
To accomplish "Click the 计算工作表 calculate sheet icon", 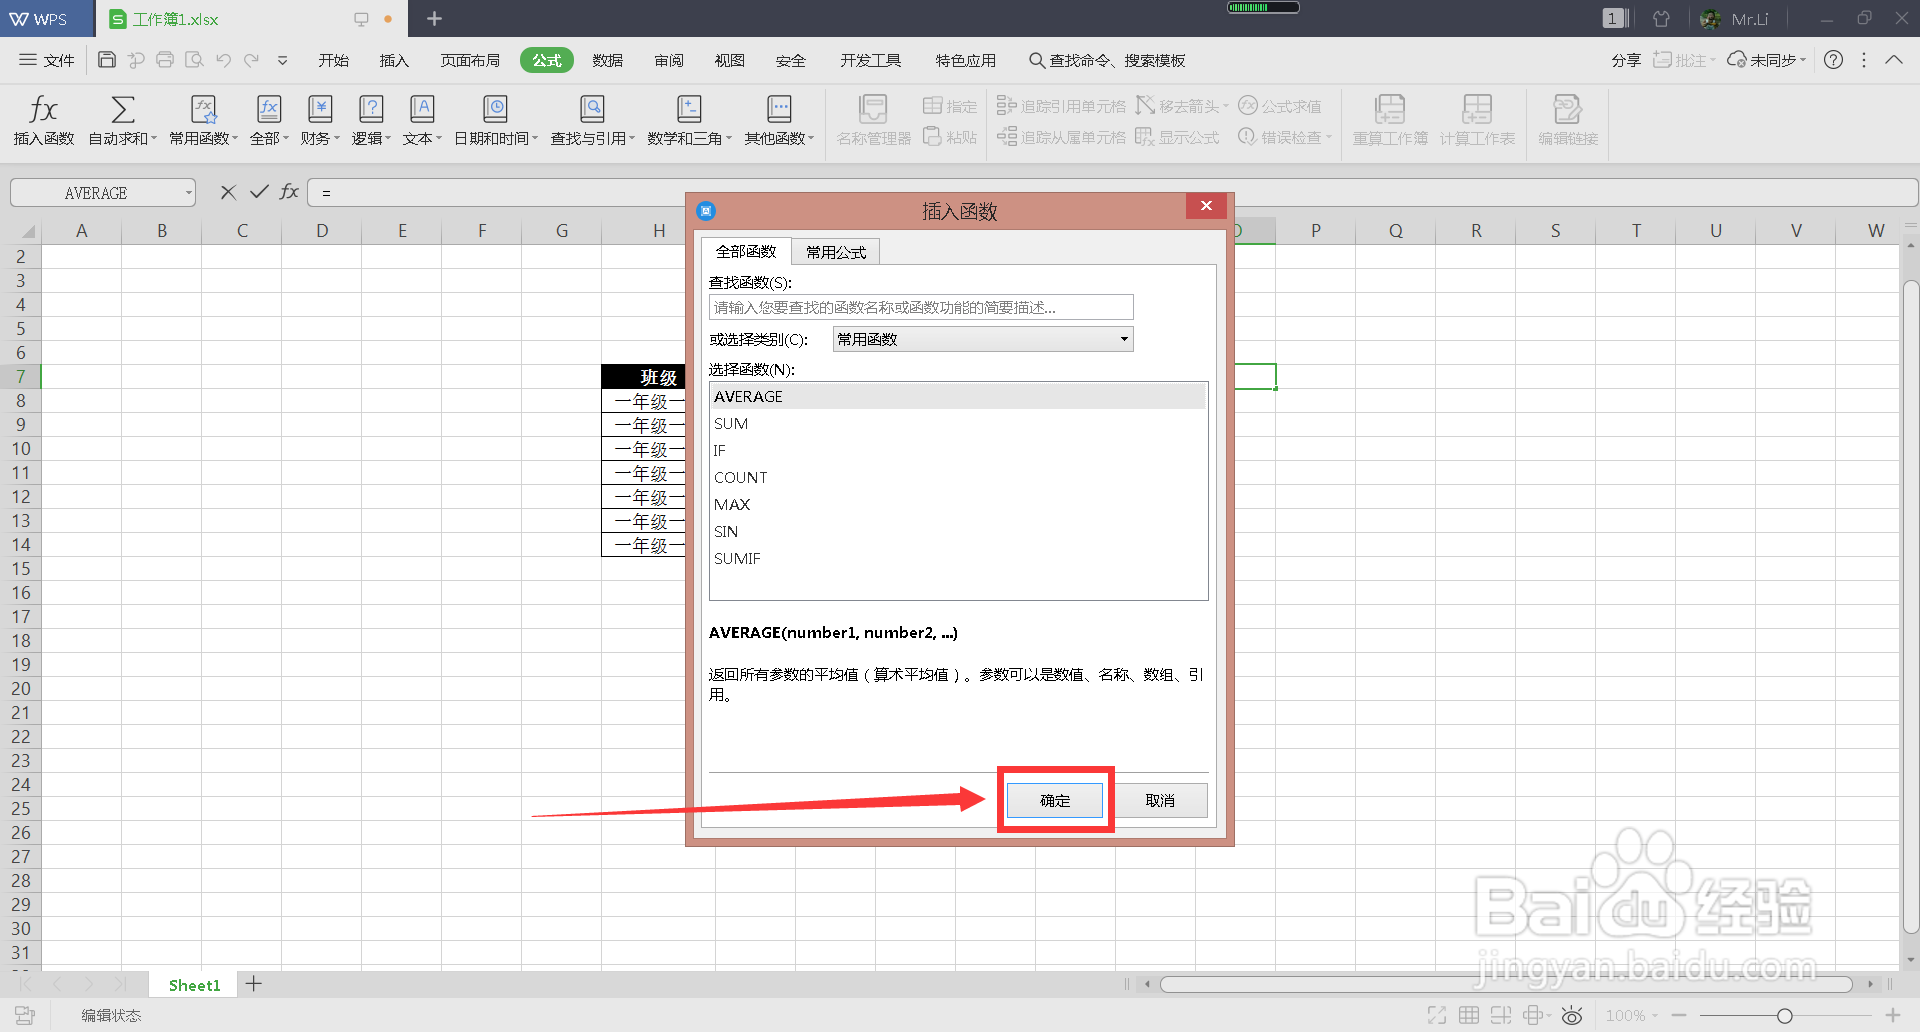I will (1477, 108).
